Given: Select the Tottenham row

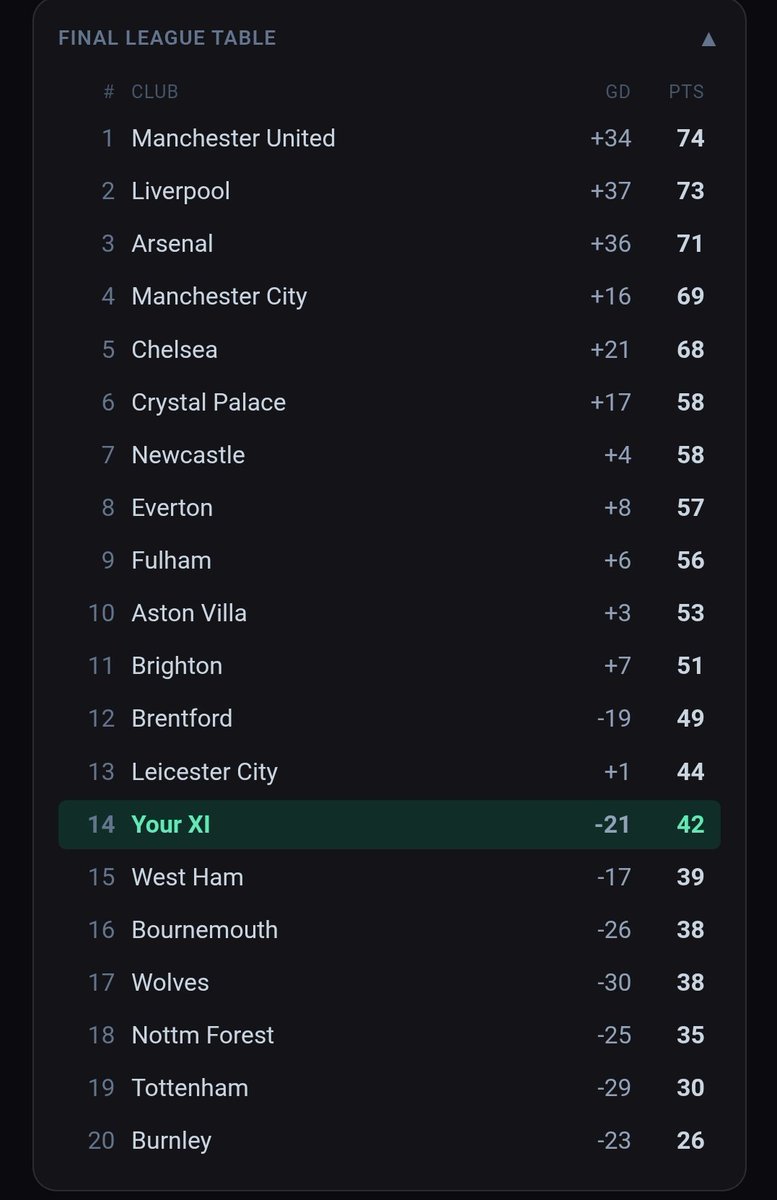Looking at the screenshot, I should pos(389,1088).
